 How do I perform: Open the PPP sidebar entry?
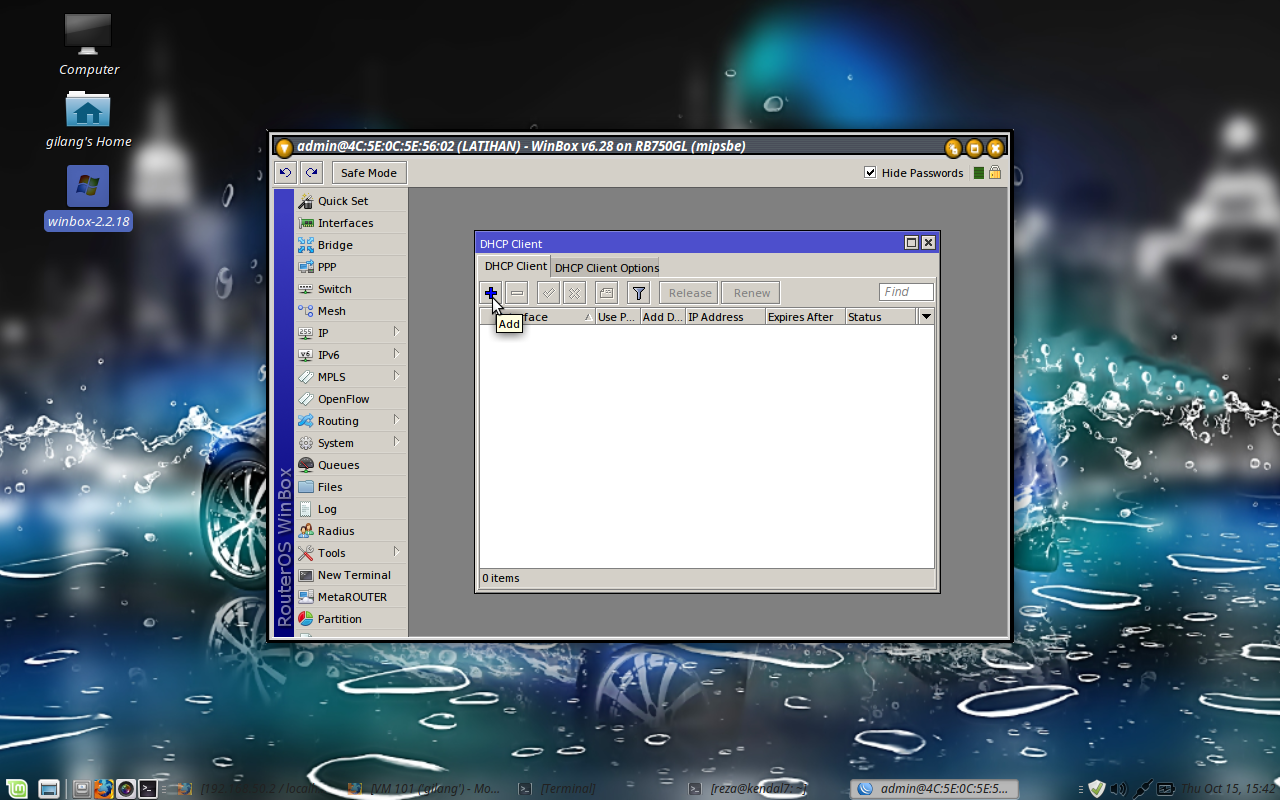click(x=351, y=267)
